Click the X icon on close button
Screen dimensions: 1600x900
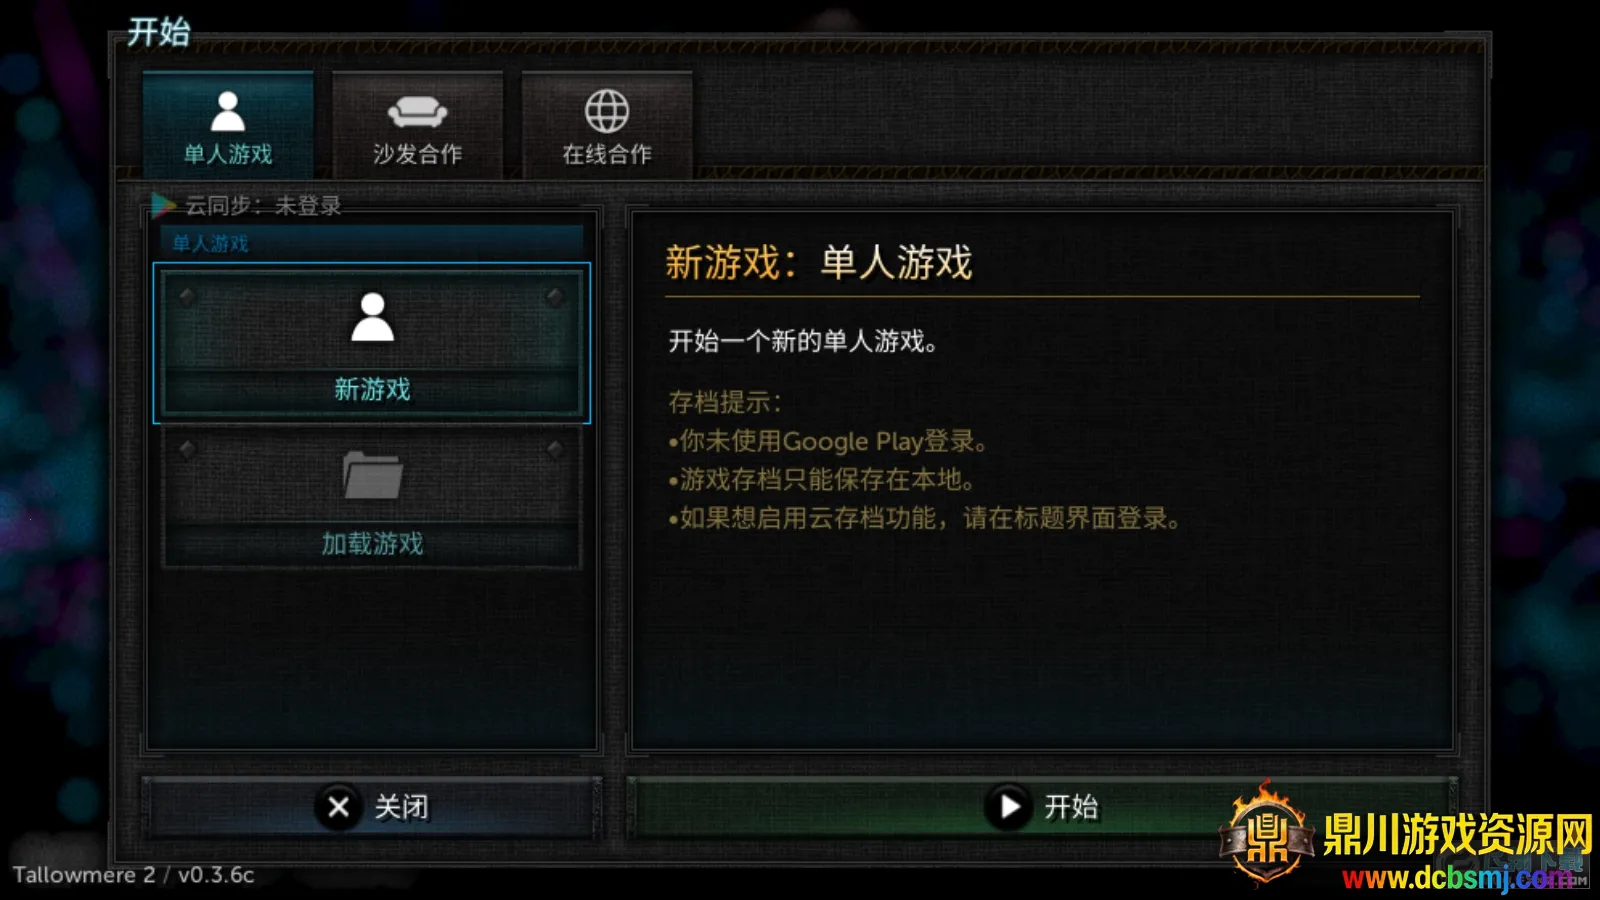[339, 806]
